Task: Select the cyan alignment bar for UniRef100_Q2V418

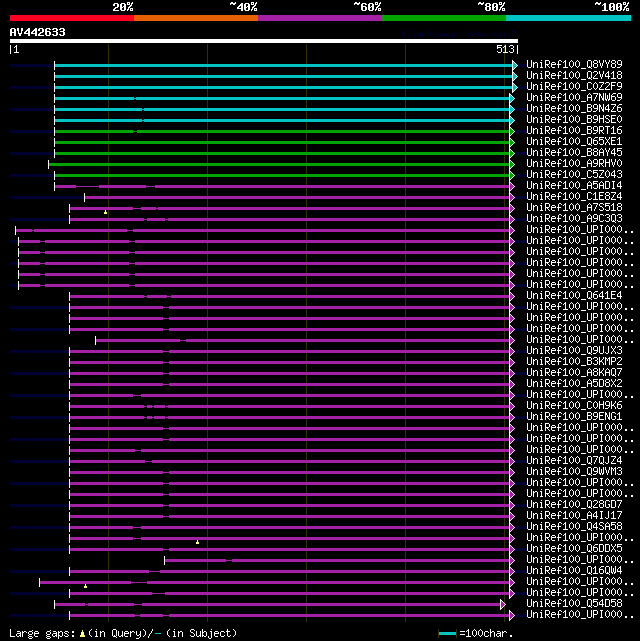Action: click(x=284, y=76)
